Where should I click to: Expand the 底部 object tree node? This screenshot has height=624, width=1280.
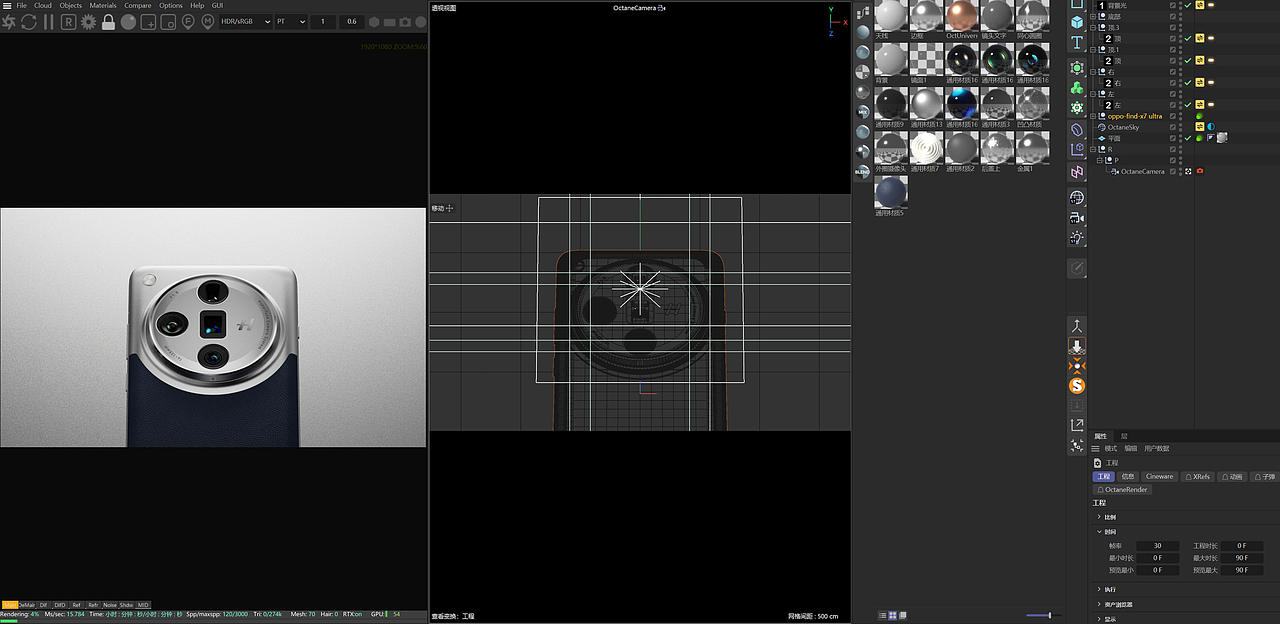[1093, 17]
